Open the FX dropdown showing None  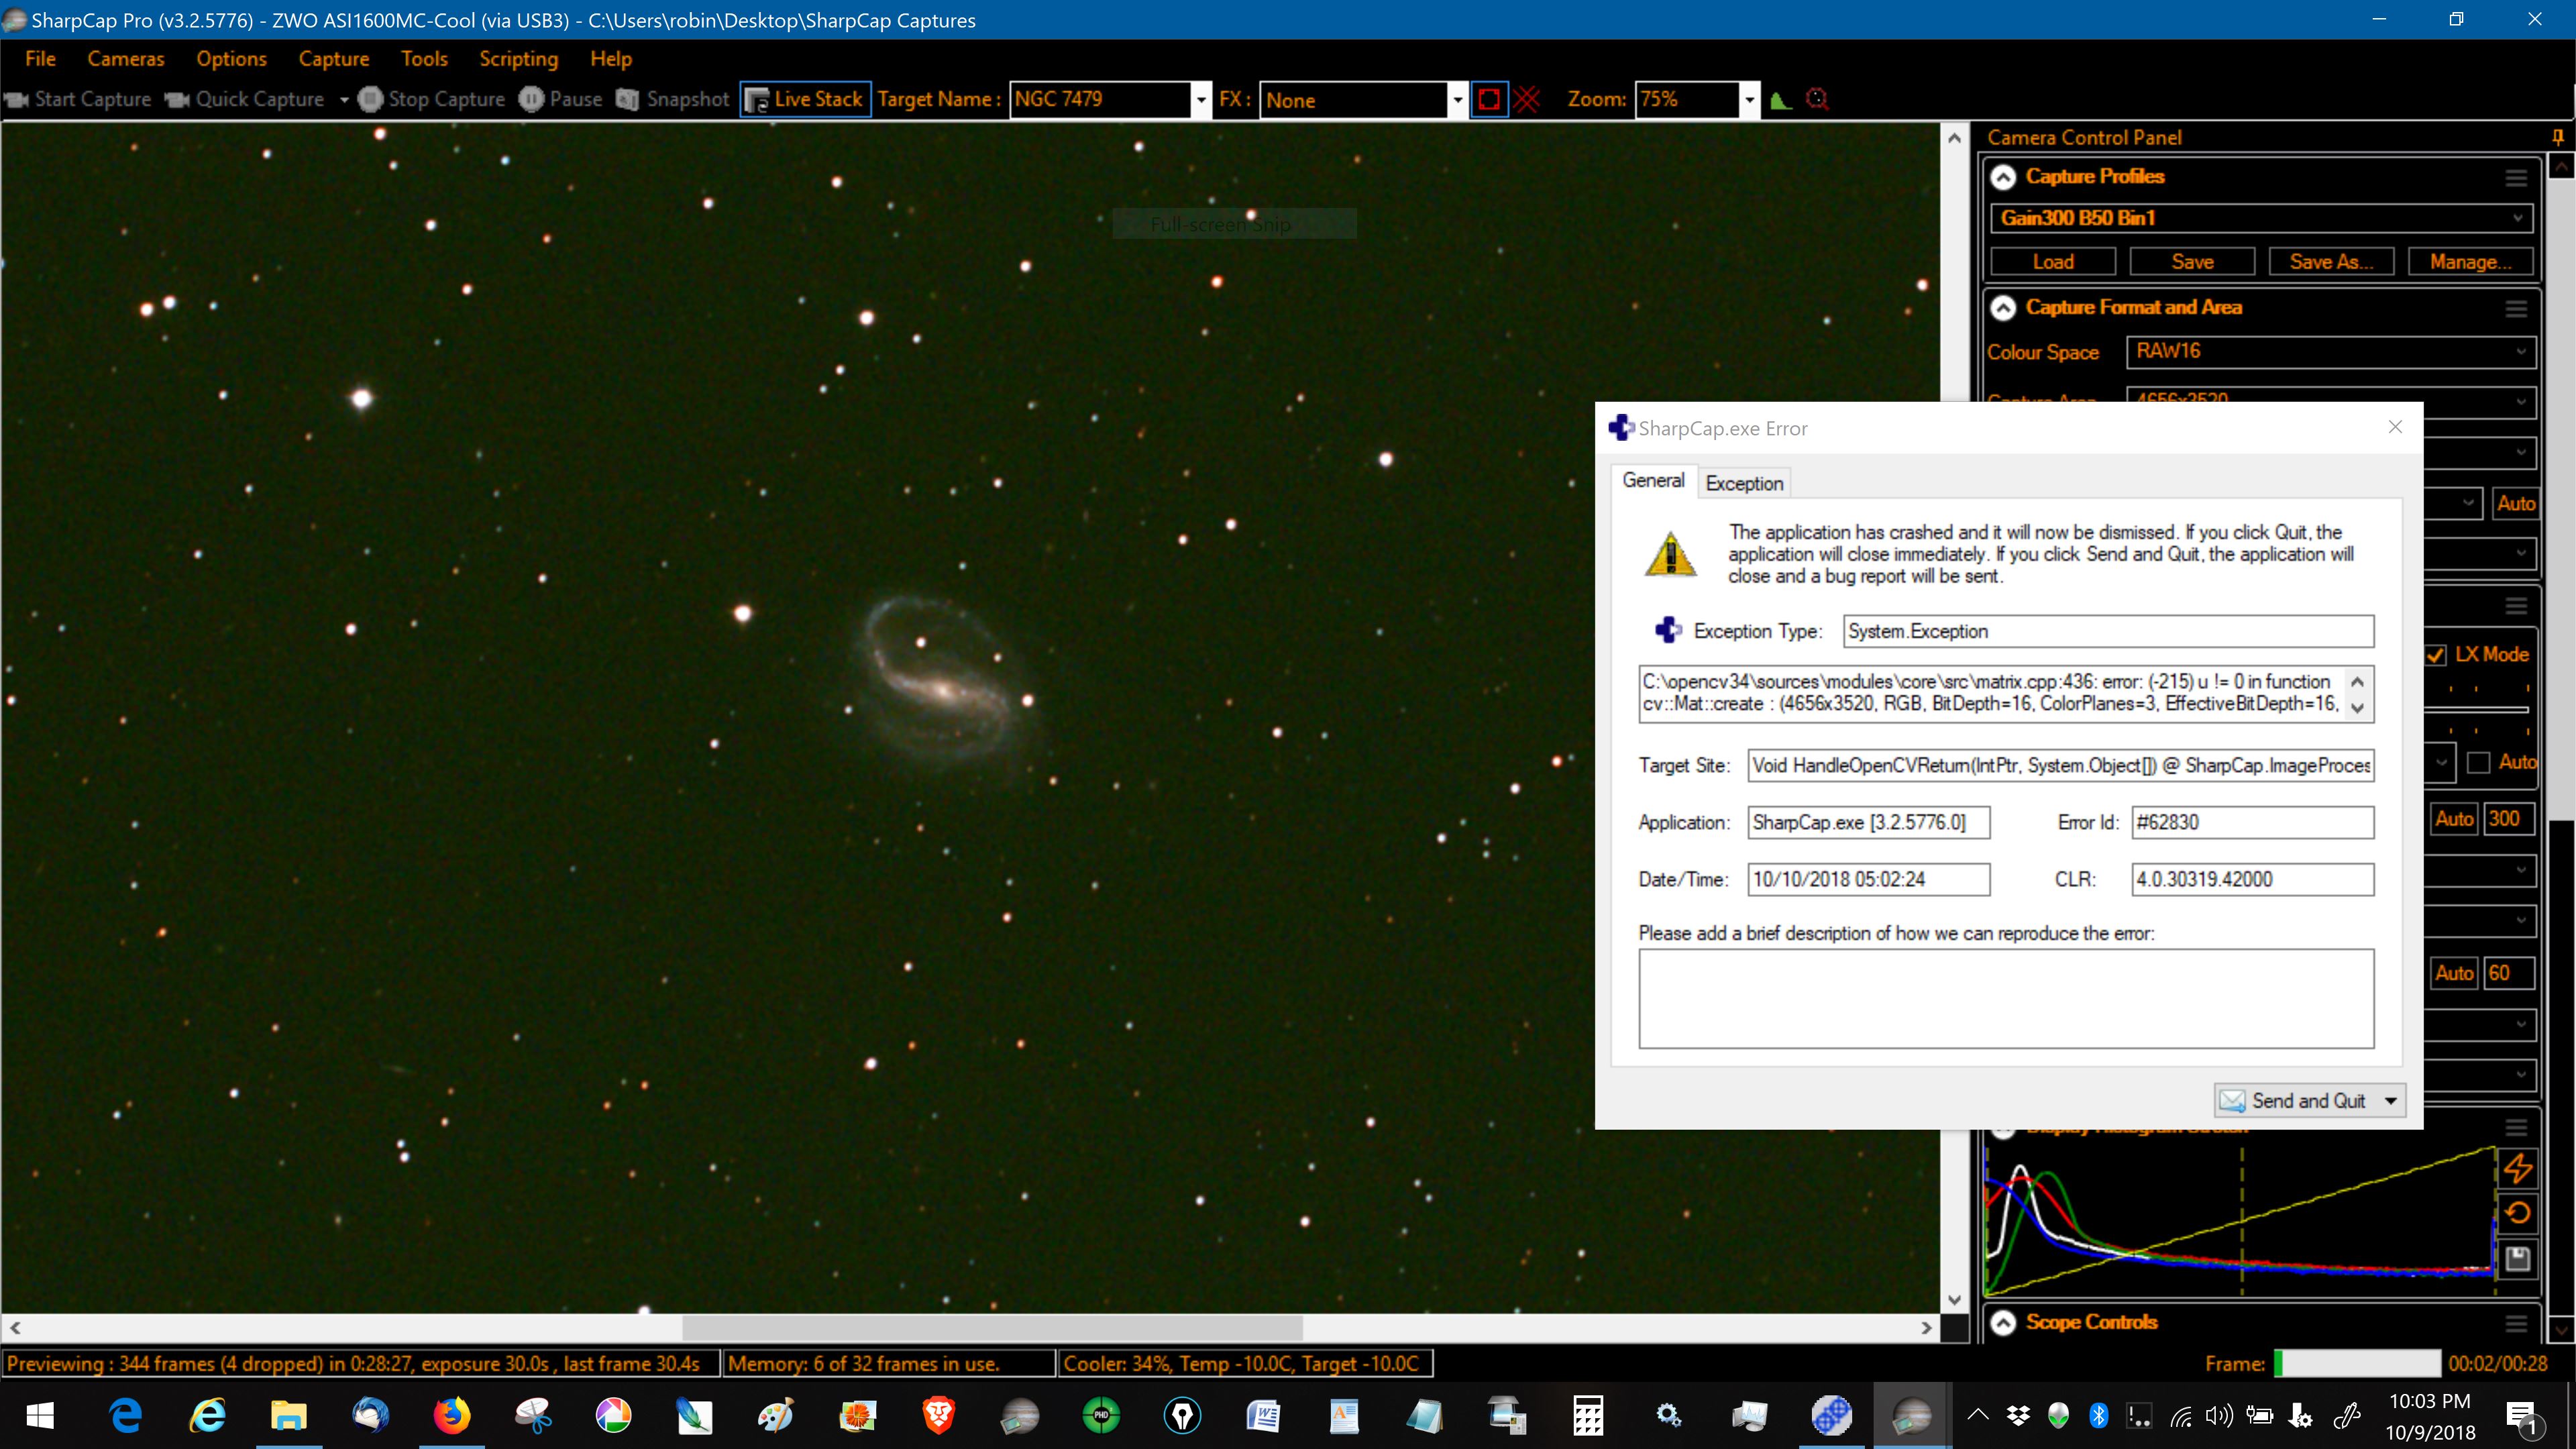(x=1457, y=100)
